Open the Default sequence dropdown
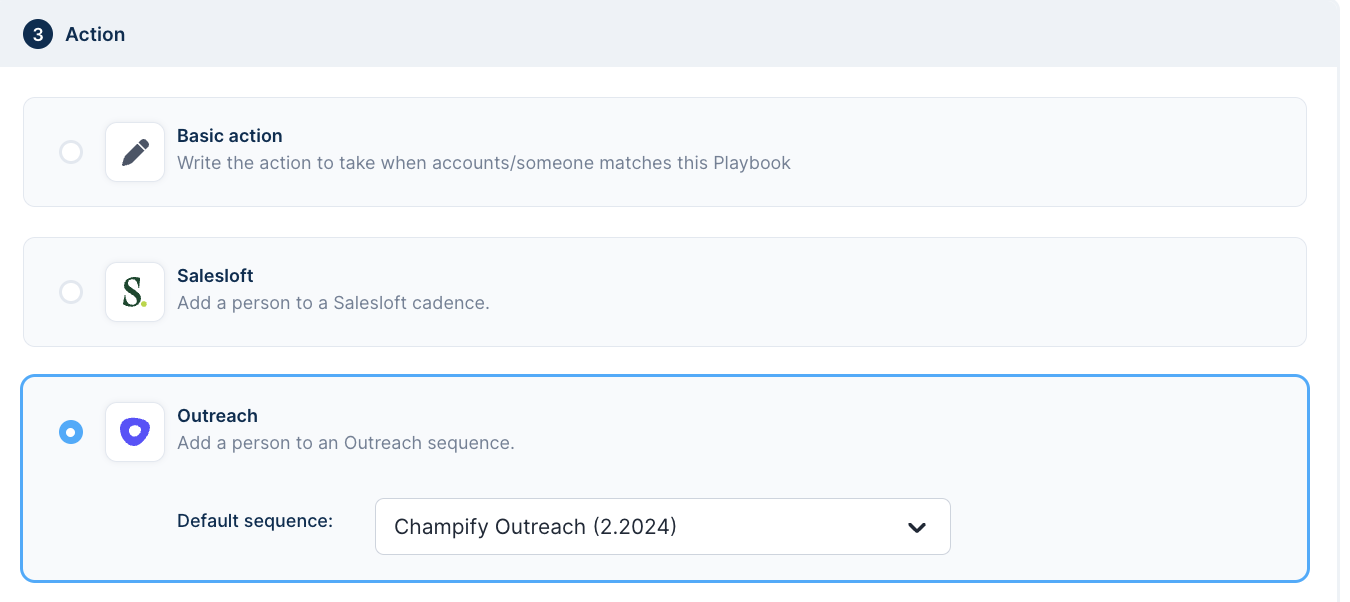1350x602 pixels. [662, 527]
